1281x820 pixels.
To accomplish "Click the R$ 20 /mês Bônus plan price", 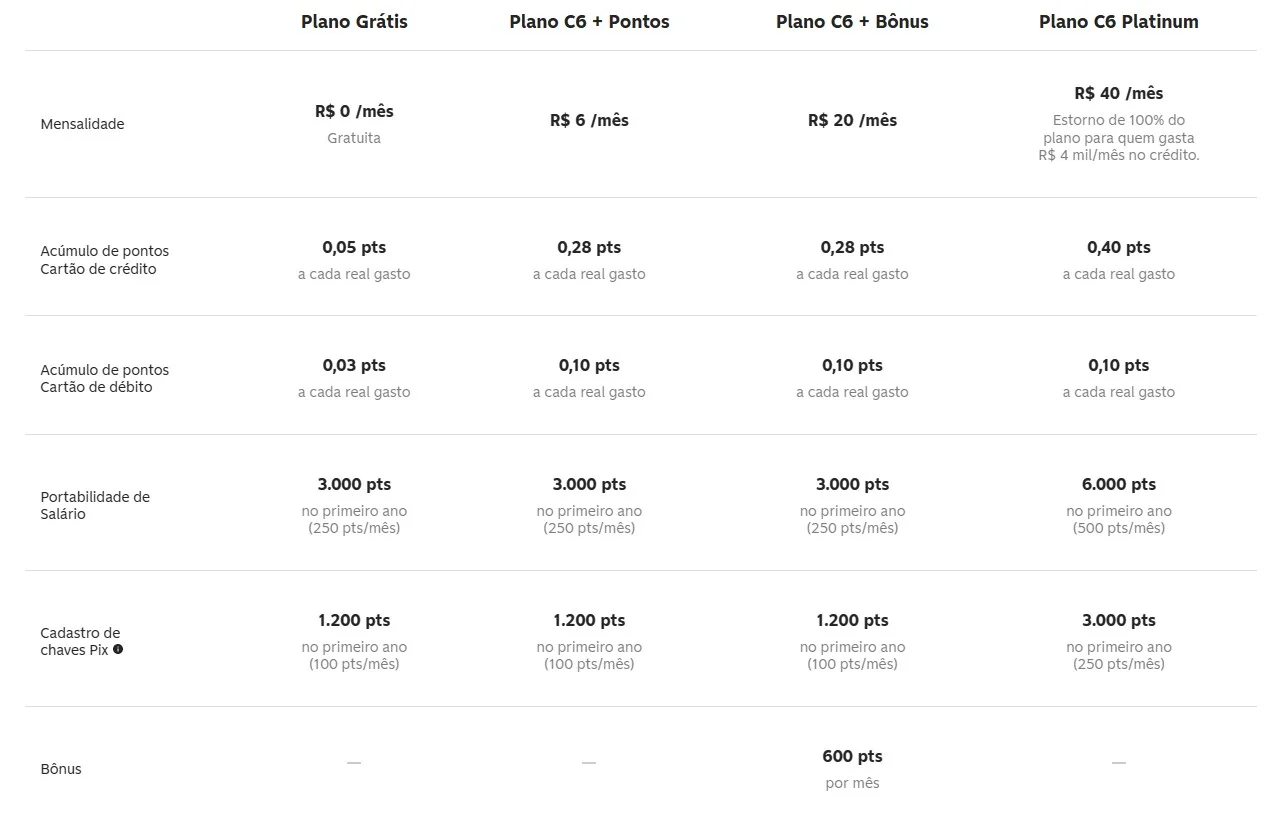I will click(x=852, y=120).
